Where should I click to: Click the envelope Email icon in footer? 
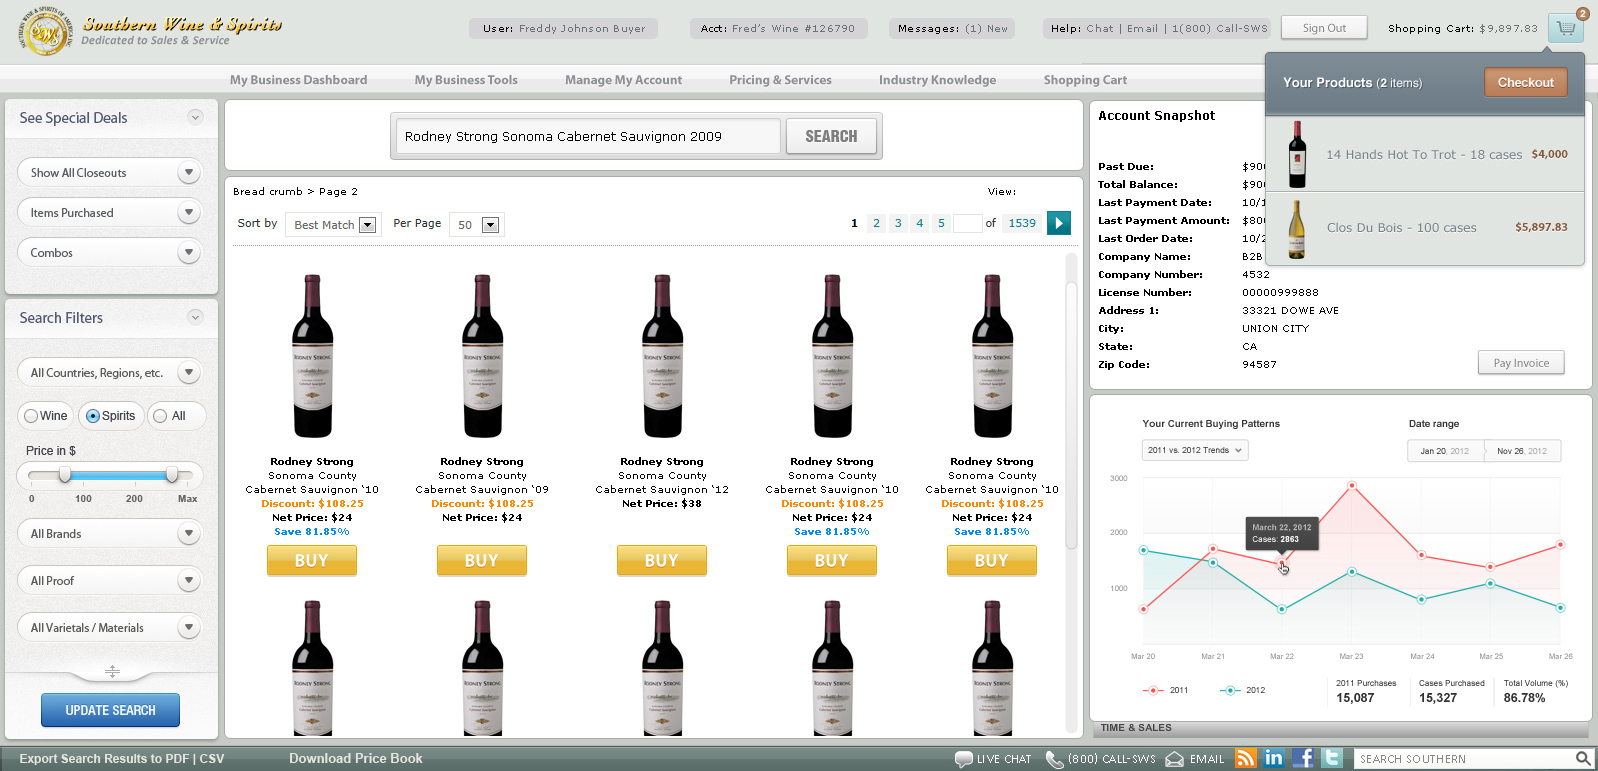tap(1174, 759)
